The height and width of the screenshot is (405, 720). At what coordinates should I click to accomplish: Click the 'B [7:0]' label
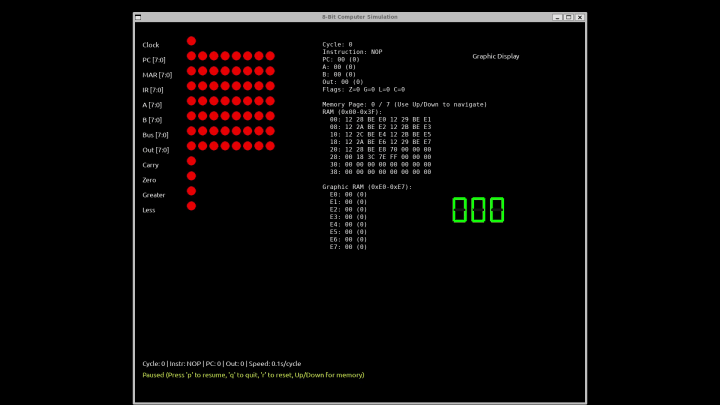pyautogui.click(x=152, y=120)
